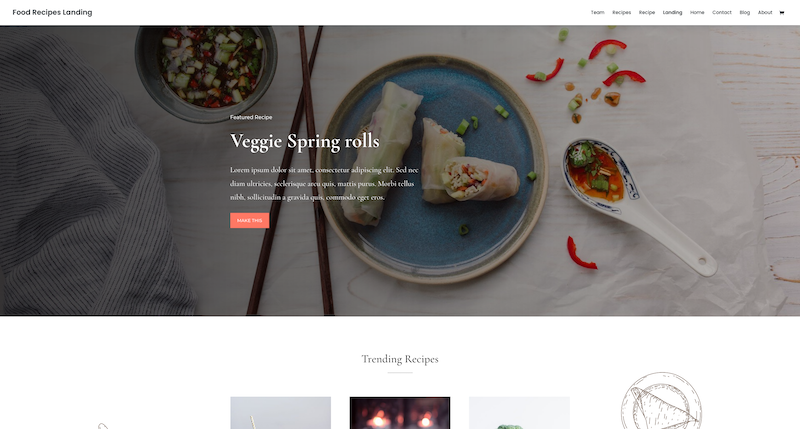Viewport: 800px width, 429px height.
Task: Click the Trending Recipes section heading
Action: [400, 359]
